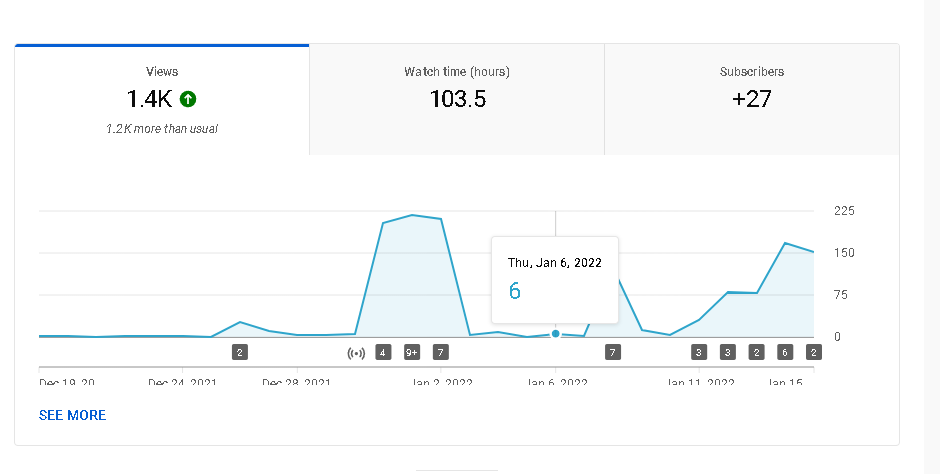Select the Views metric tab
Screen dimensions: 940x474
pos(162,99)
